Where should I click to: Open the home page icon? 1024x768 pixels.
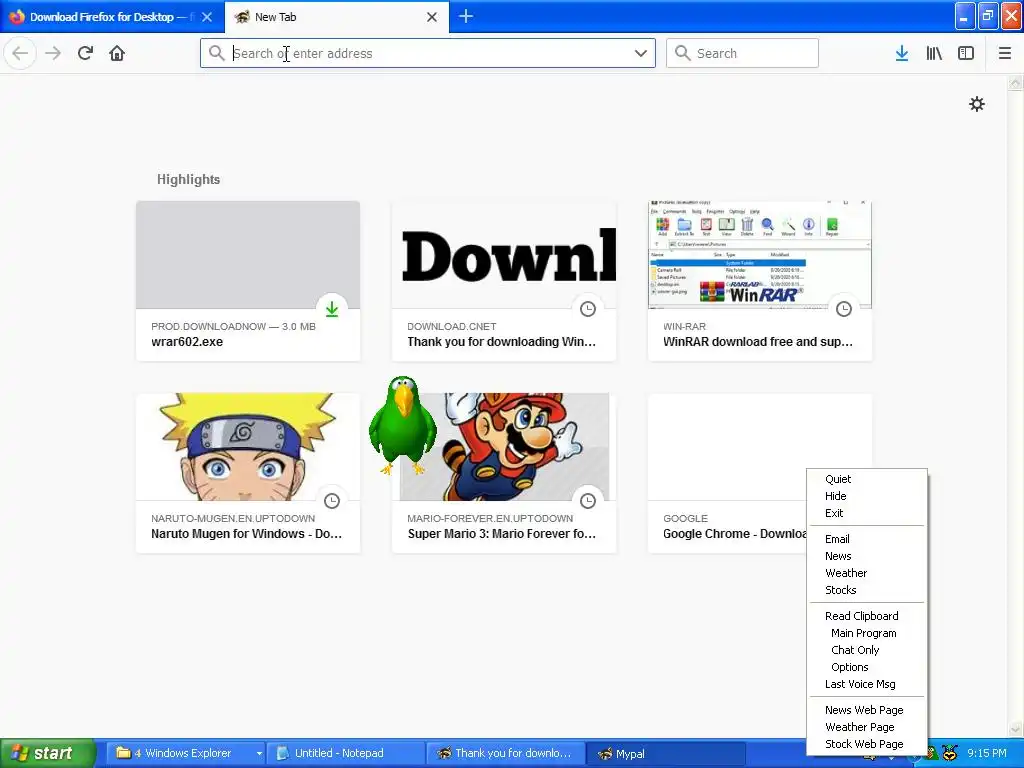pos(117,53)
